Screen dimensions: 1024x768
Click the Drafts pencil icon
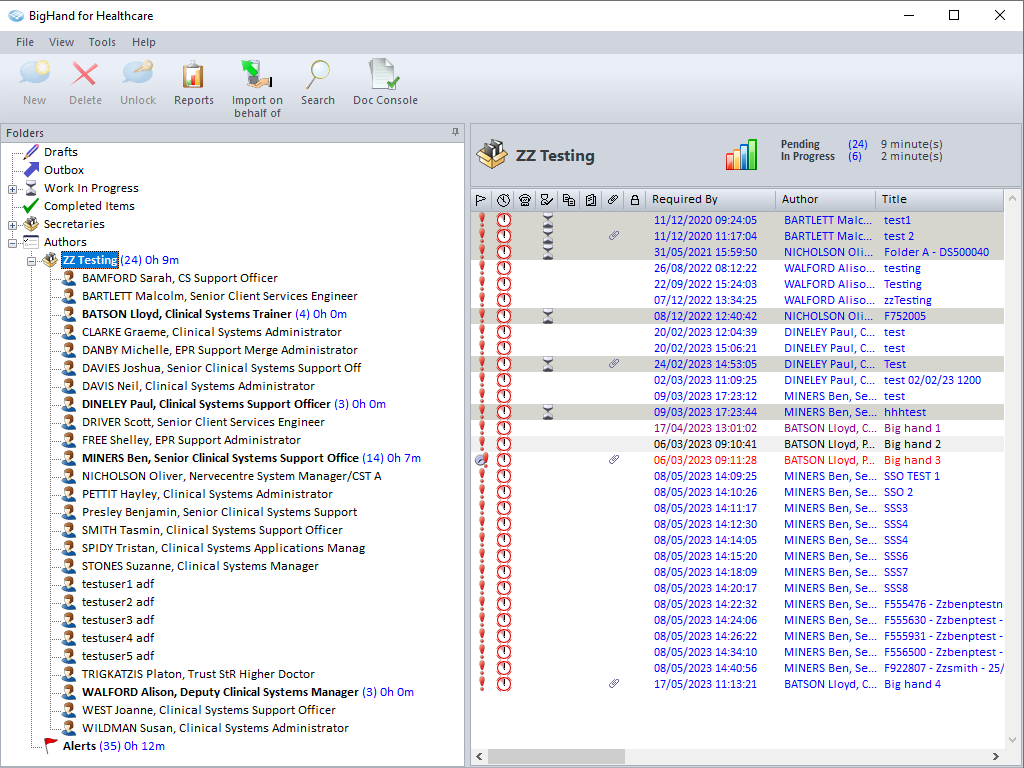(31, 152)
